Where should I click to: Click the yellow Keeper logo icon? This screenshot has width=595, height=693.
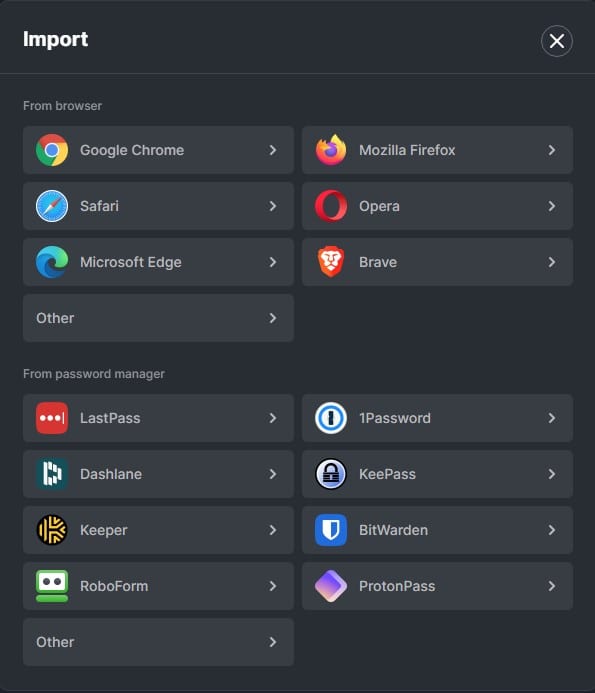52,530
